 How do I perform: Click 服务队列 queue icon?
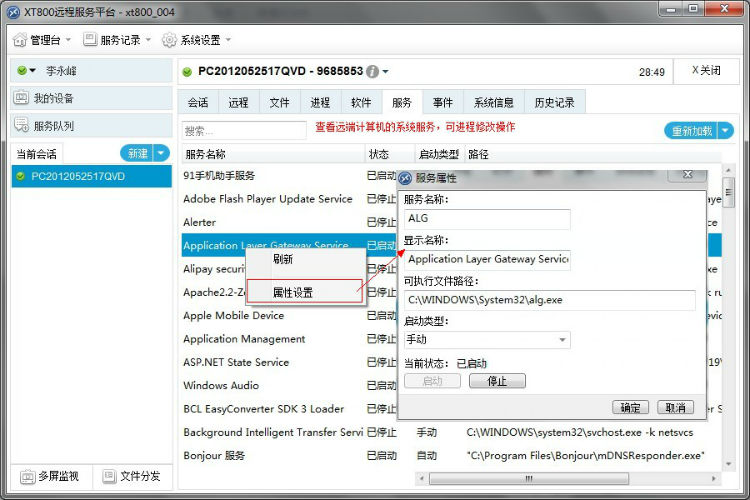point(22,126)
